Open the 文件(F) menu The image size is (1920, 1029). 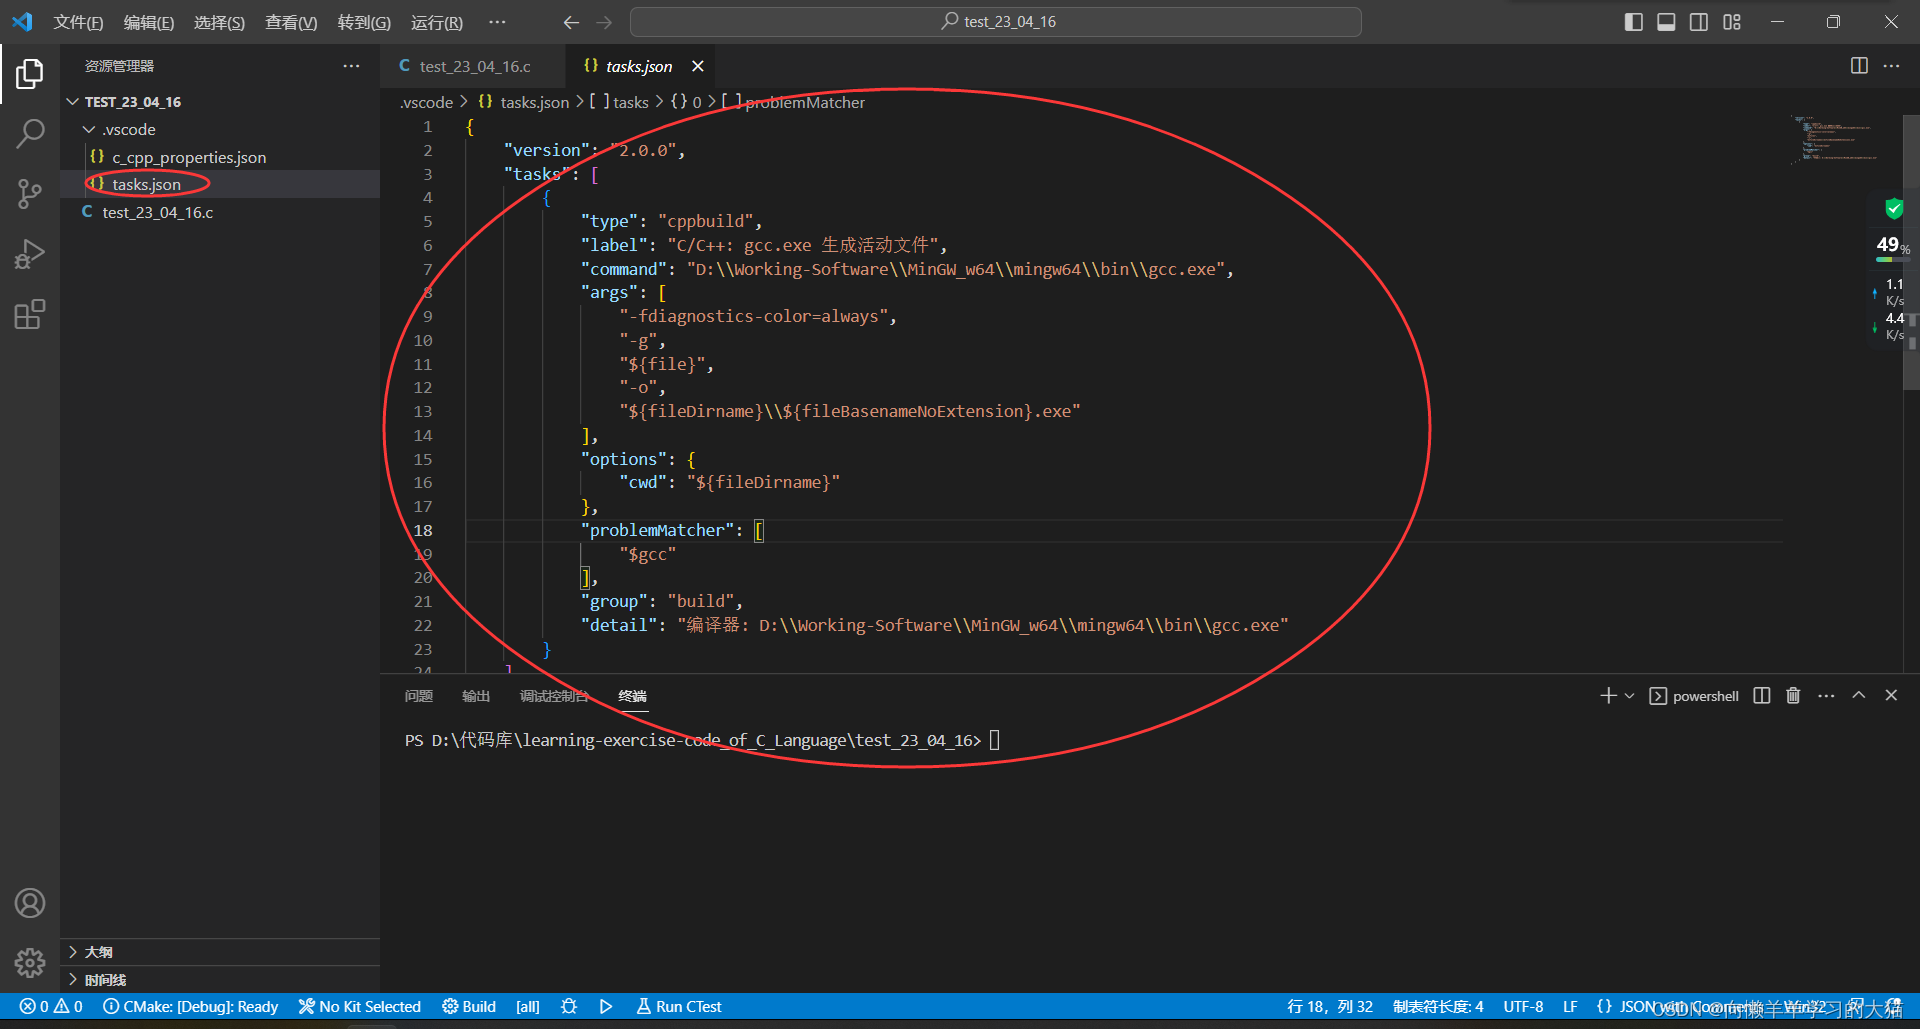click(x=78, y=22)
